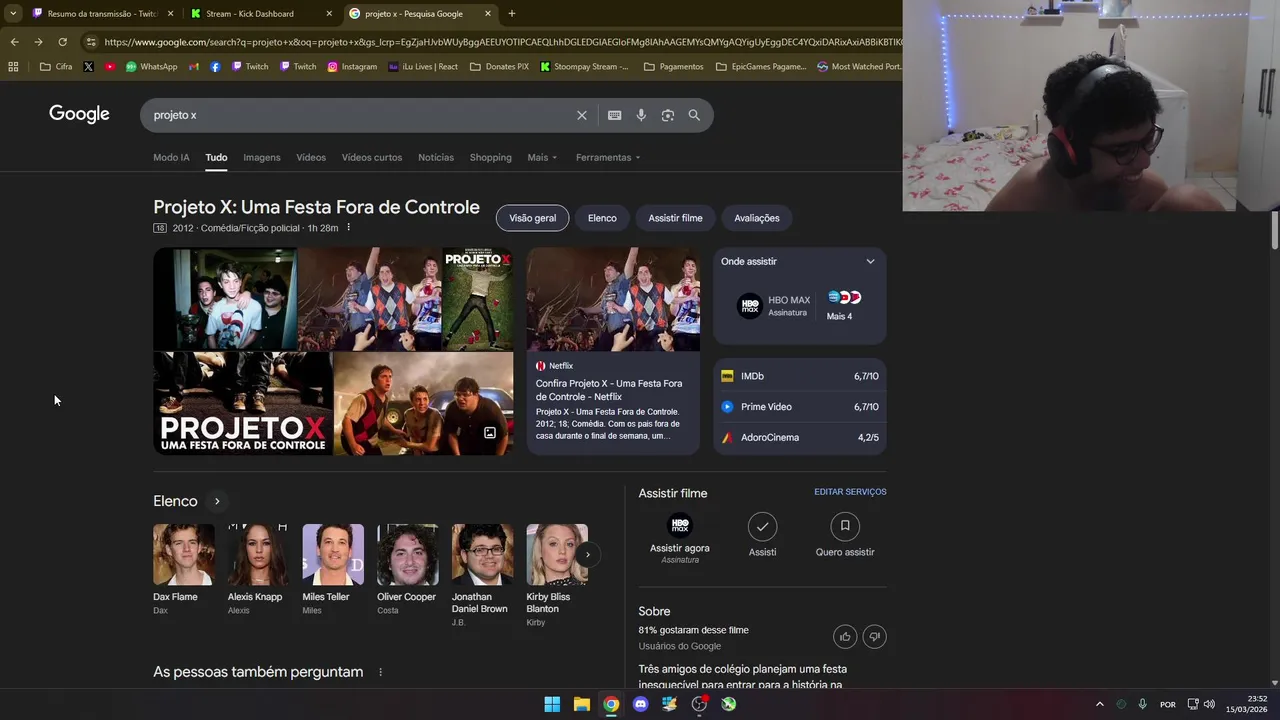Open a new browser tab
This screenshot has height=720, width=1280.
pos(512,14)
